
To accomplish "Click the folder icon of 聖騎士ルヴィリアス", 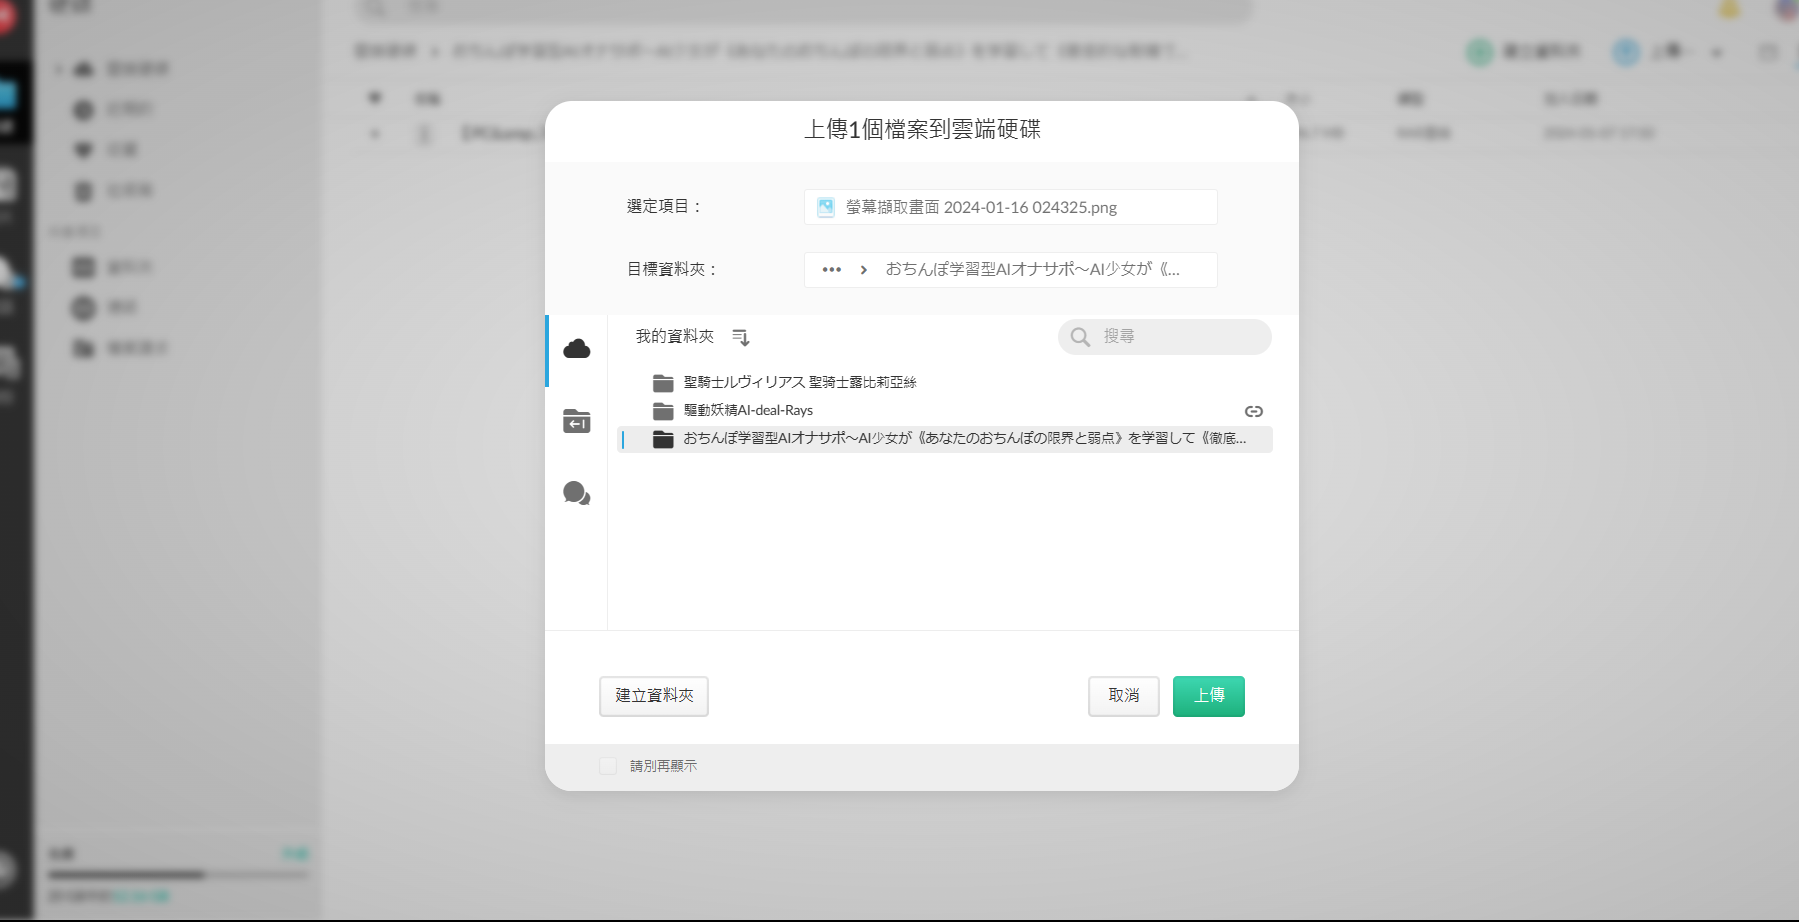I will tap(663, 383).
